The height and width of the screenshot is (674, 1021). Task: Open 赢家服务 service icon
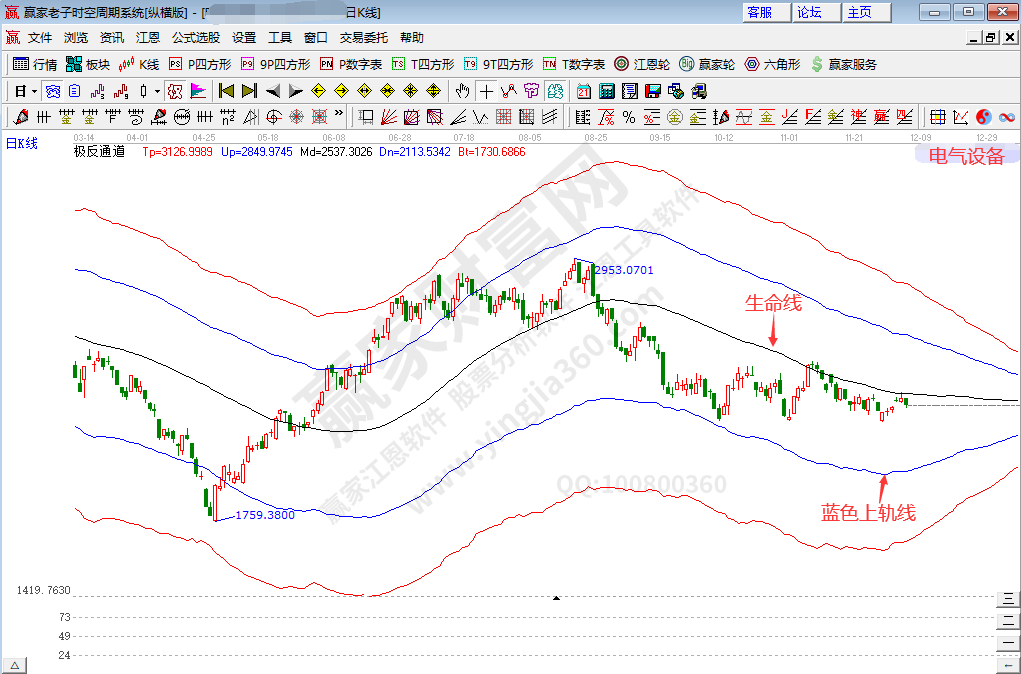[844, 64]
